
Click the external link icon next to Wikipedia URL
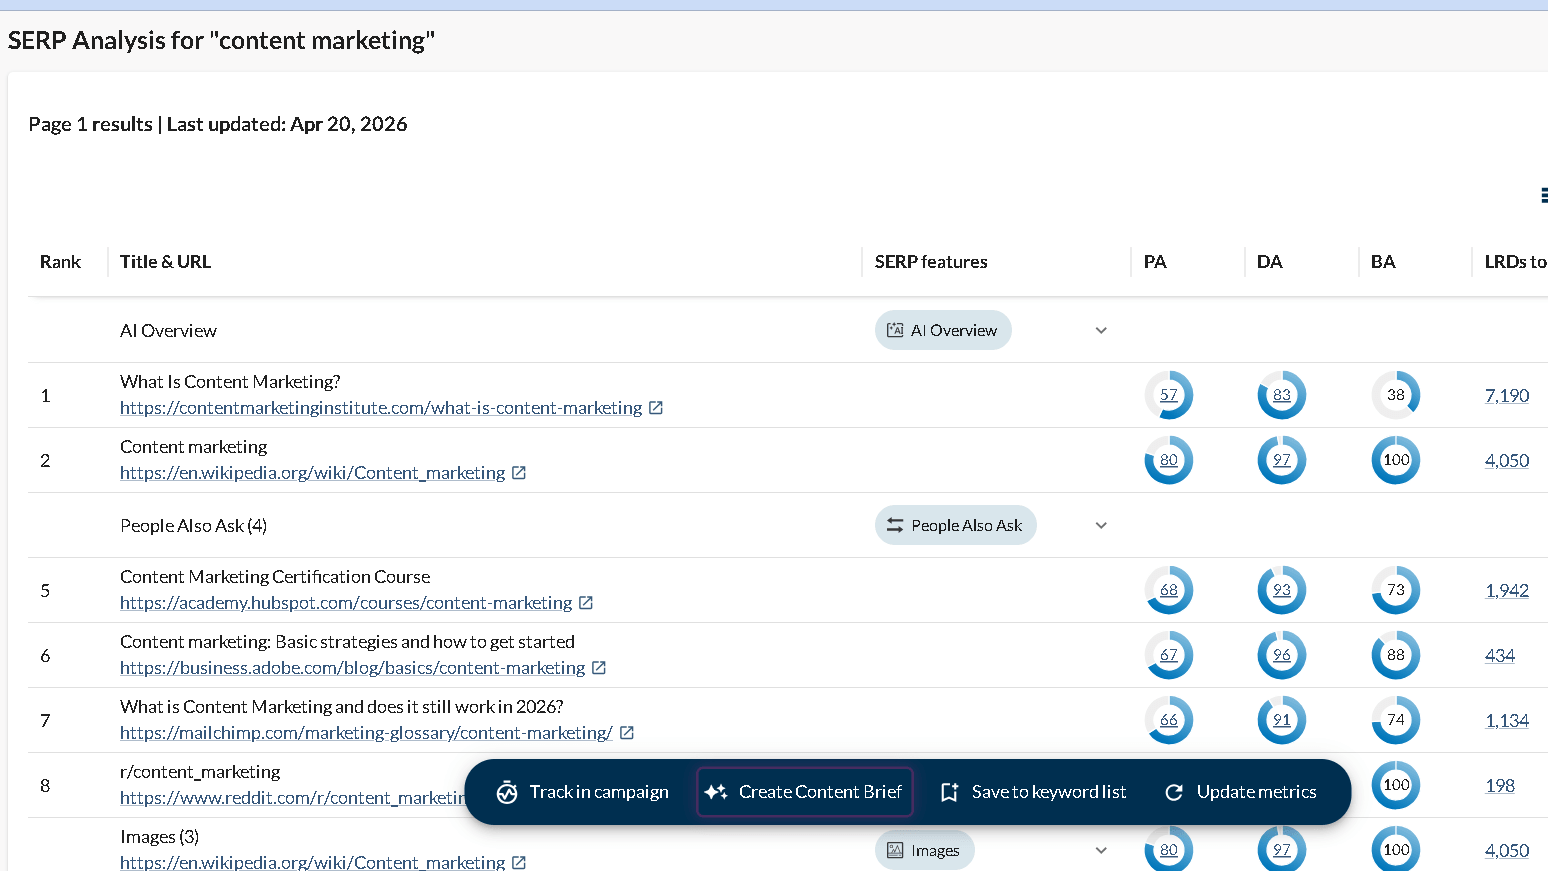pos(519,472)
